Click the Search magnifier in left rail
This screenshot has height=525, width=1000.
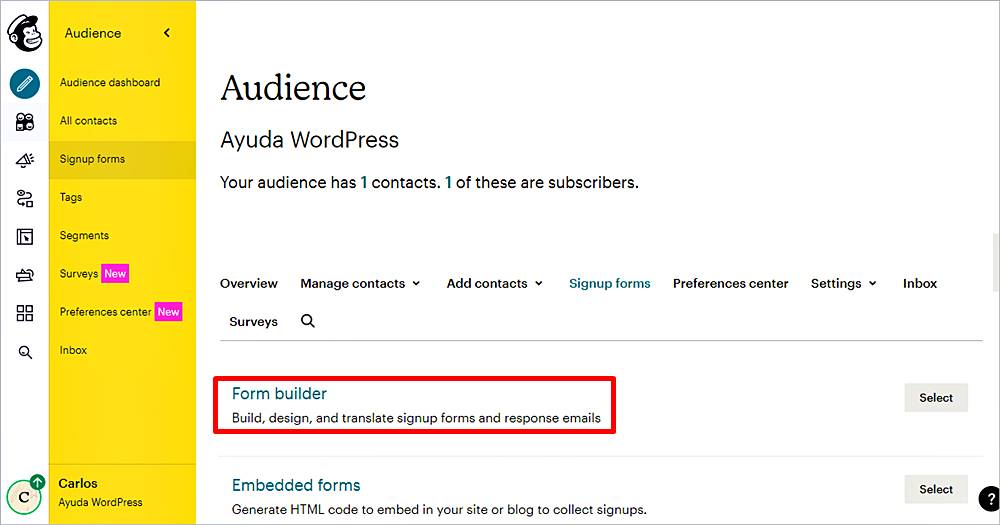25,352
